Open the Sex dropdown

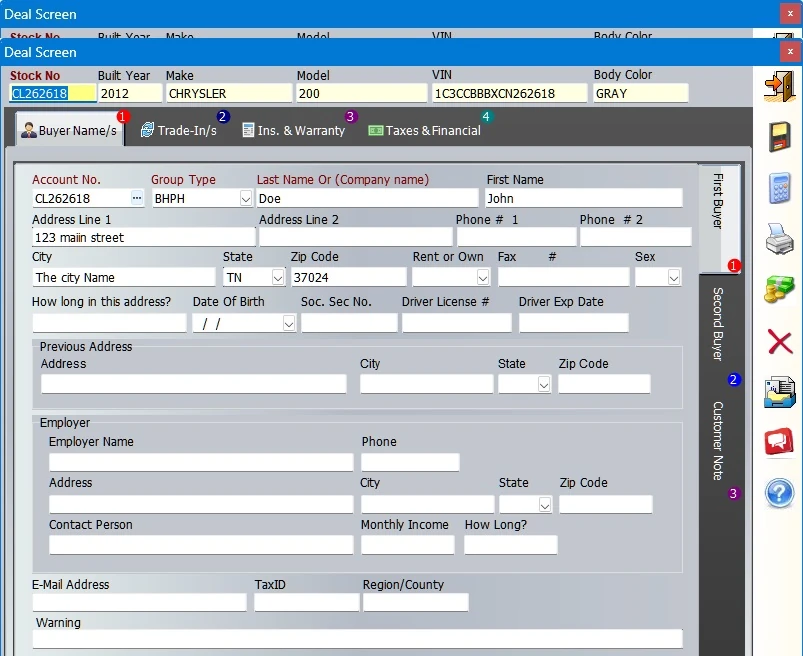pos(673,278)
